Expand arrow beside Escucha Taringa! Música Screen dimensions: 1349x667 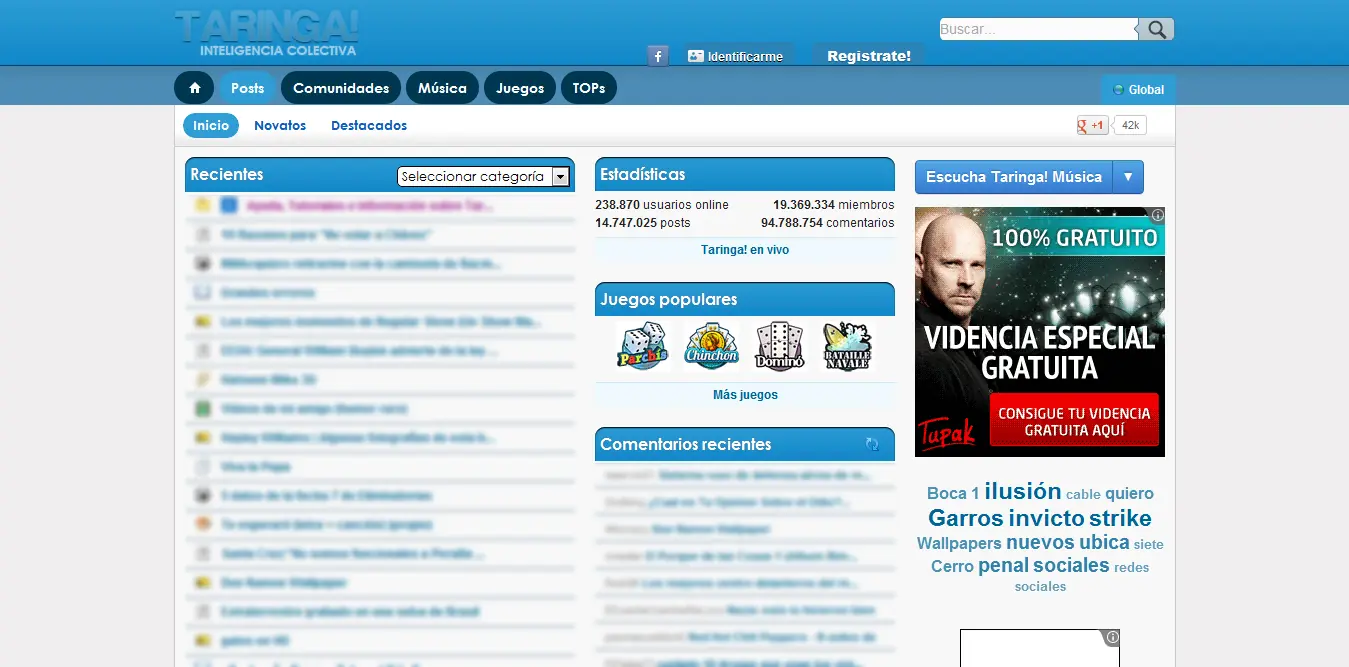click(1128, 177)
